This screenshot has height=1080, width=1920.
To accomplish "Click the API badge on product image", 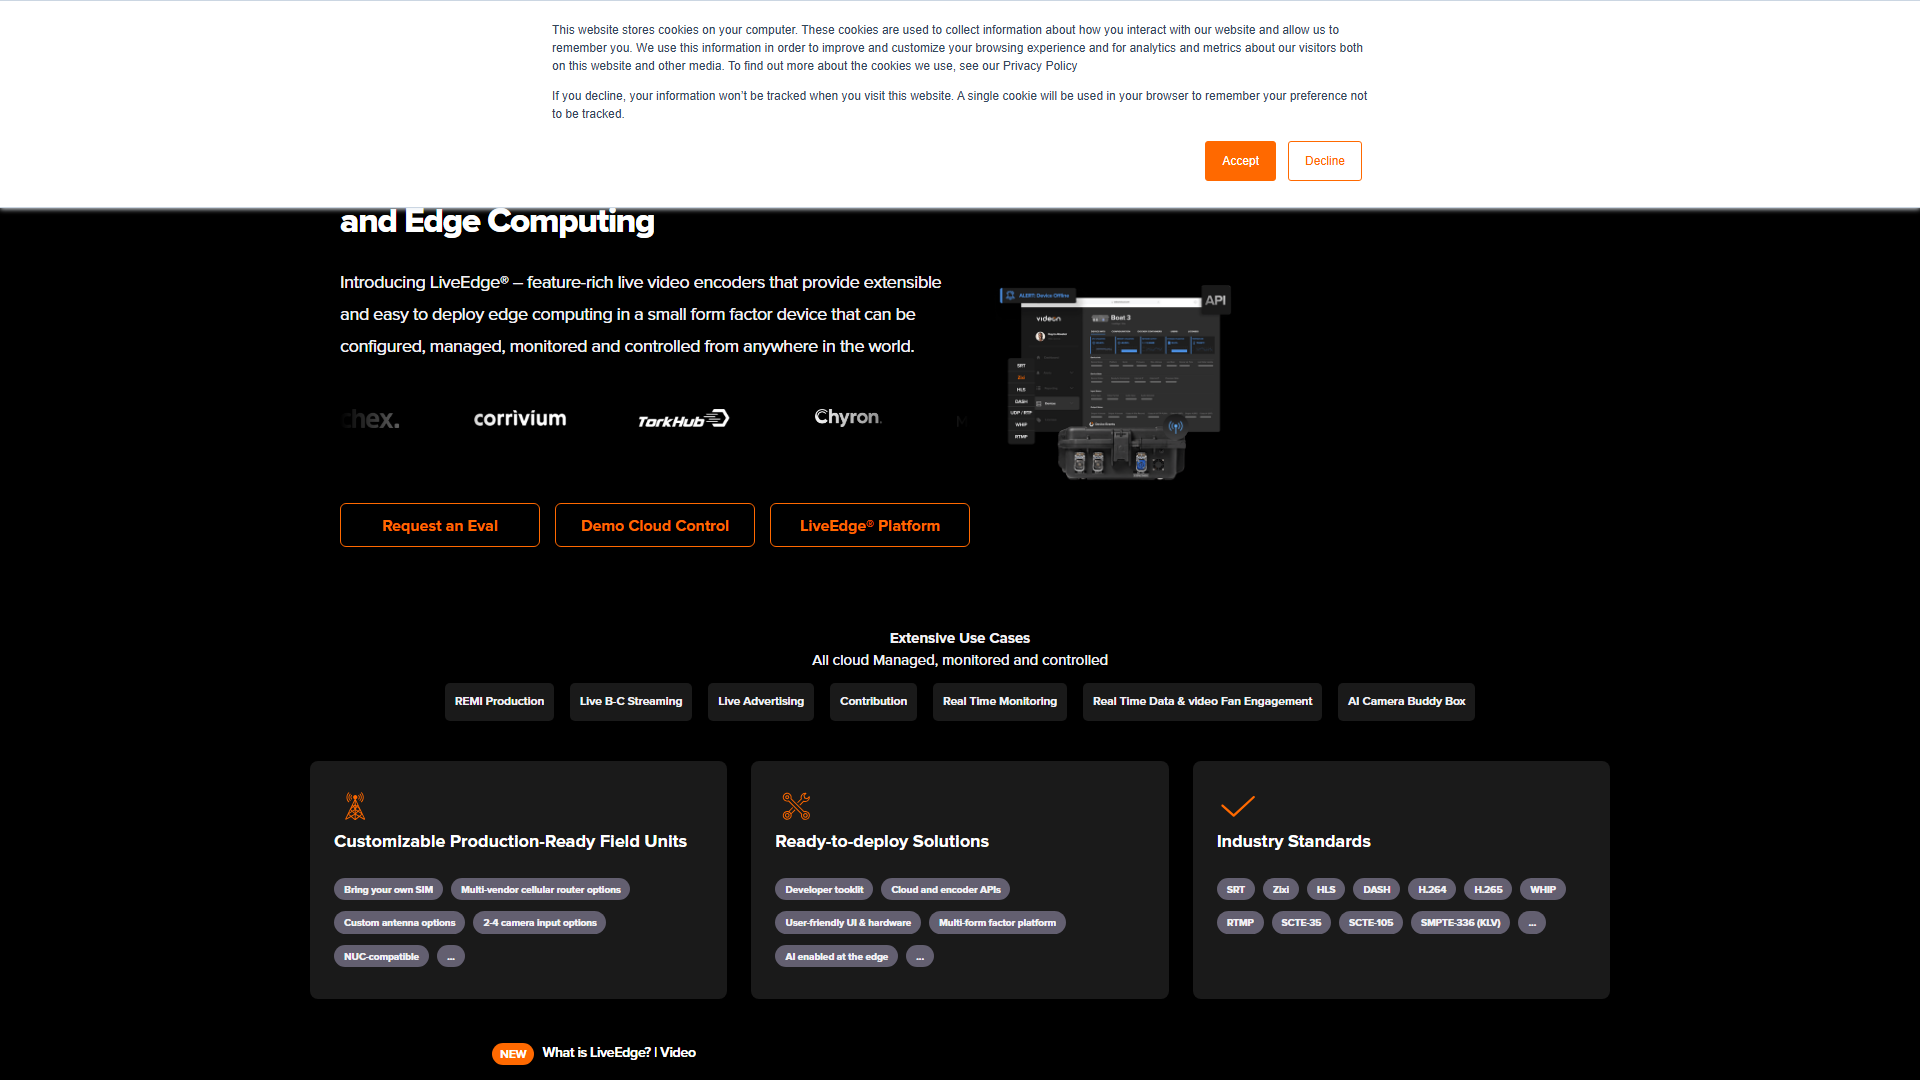I will click(x=1215, y=300).
